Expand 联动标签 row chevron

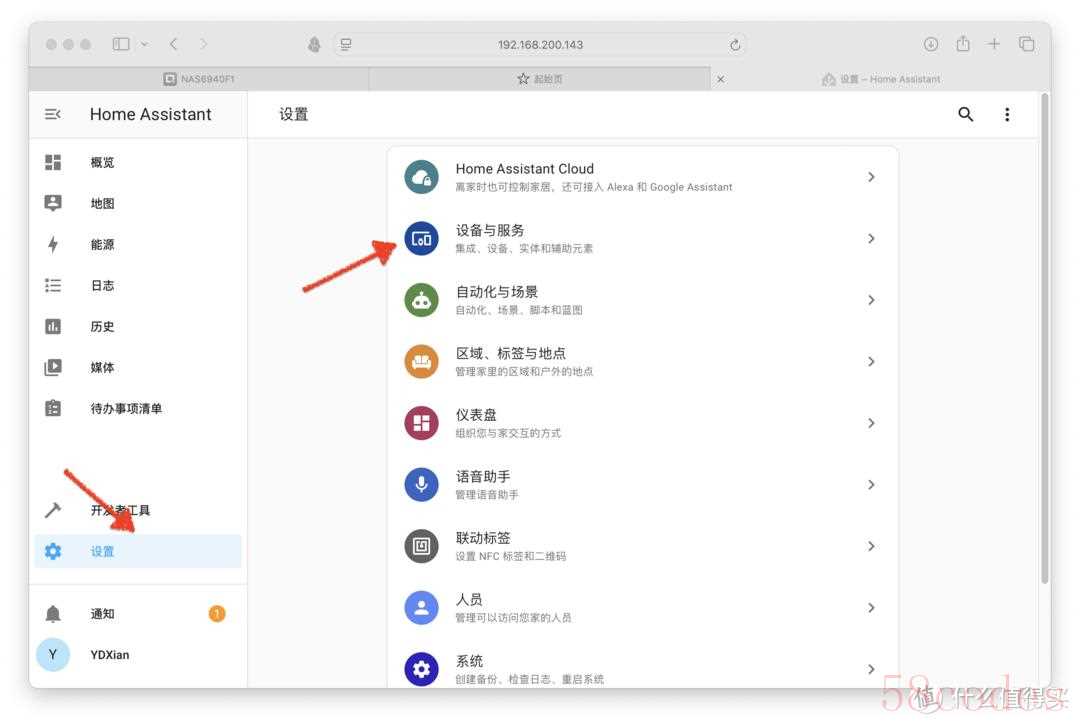tap(871, 546)
